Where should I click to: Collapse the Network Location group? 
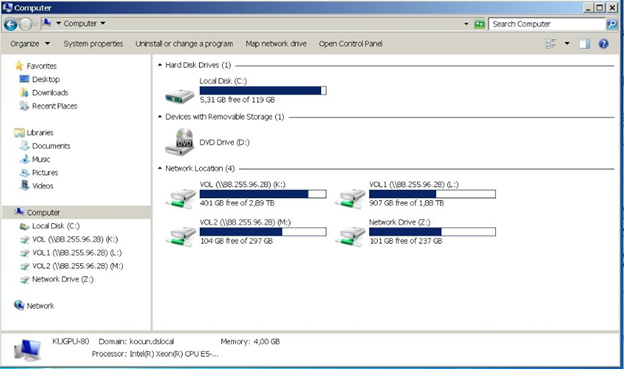click(160, 168)
